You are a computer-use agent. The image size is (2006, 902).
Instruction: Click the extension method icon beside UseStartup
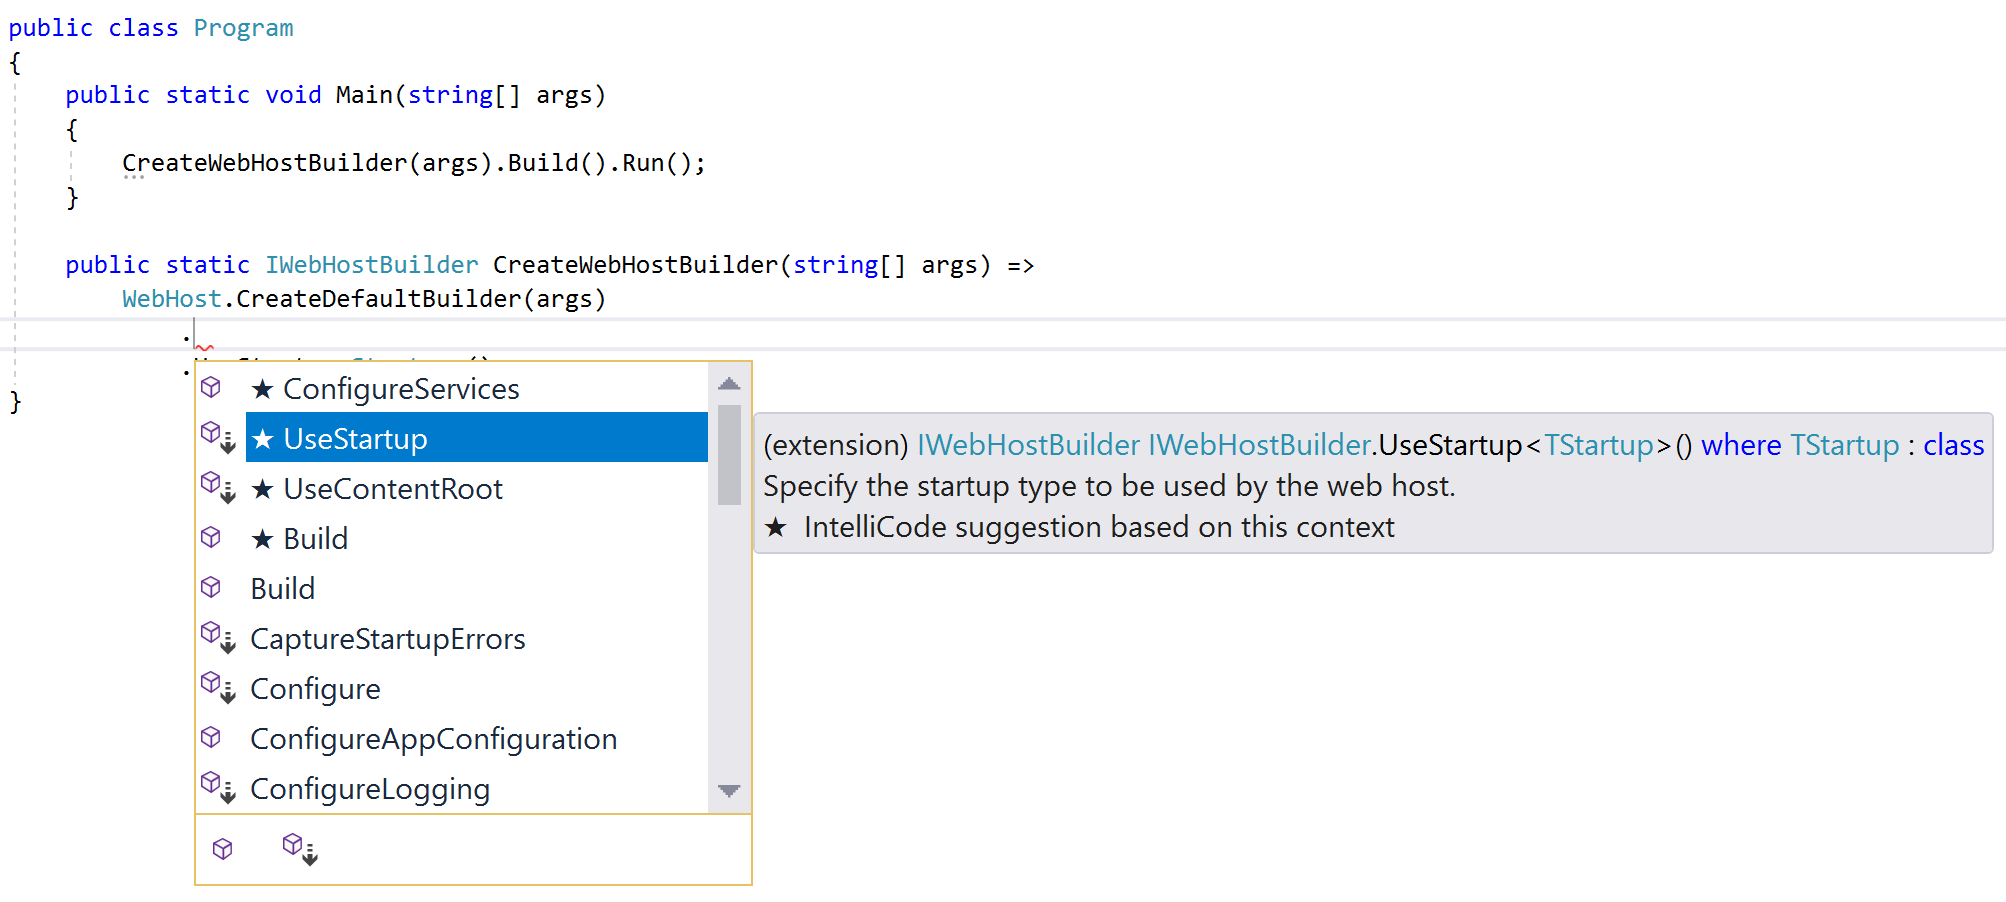point(217,437)
